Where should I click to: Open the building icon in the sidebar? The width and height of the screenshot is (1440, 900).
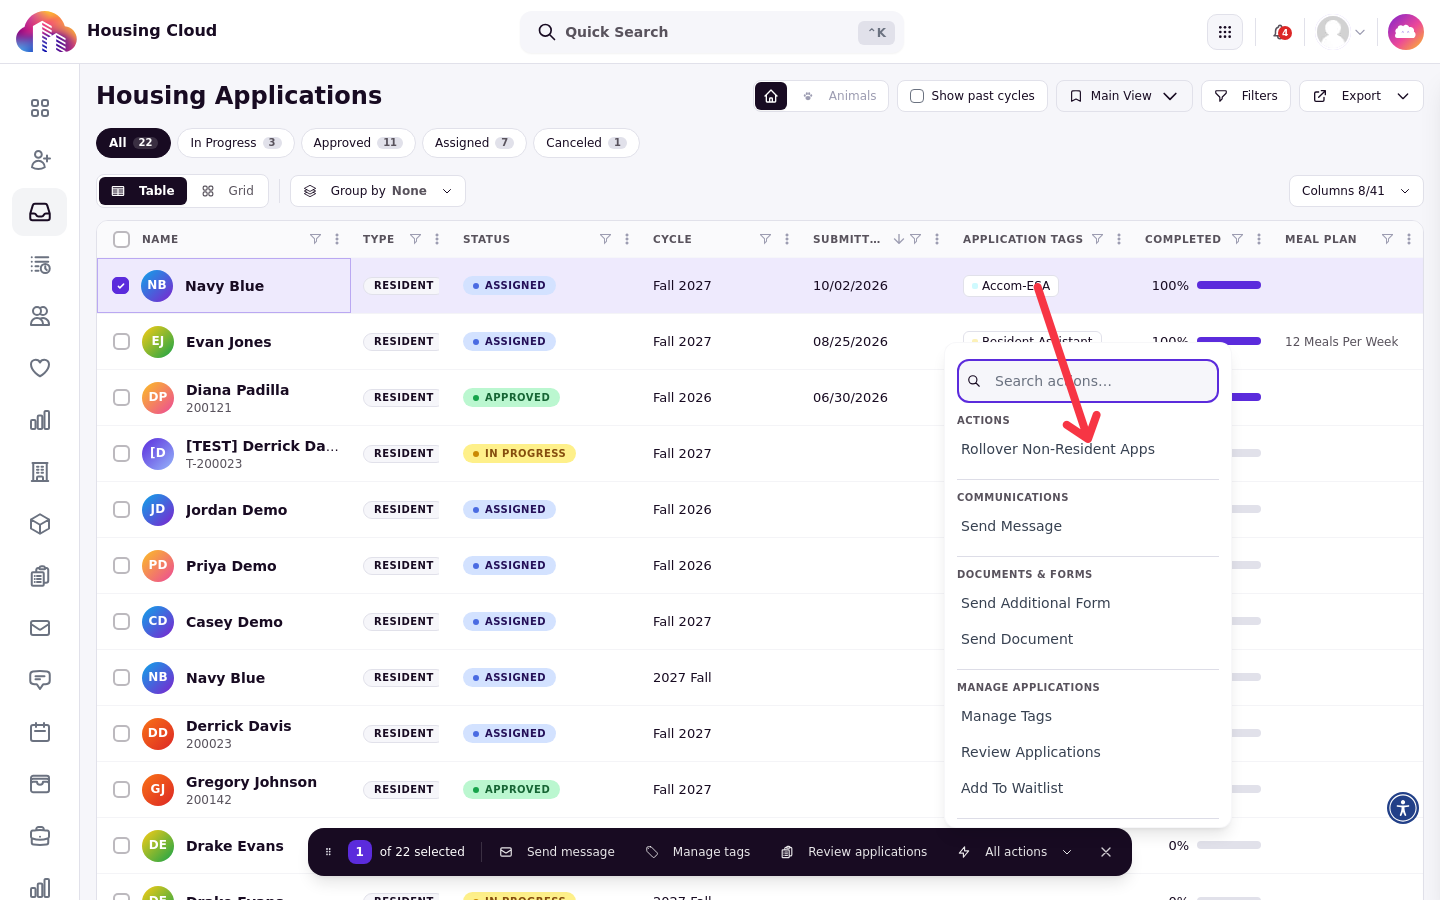click(x=40, y=472)
